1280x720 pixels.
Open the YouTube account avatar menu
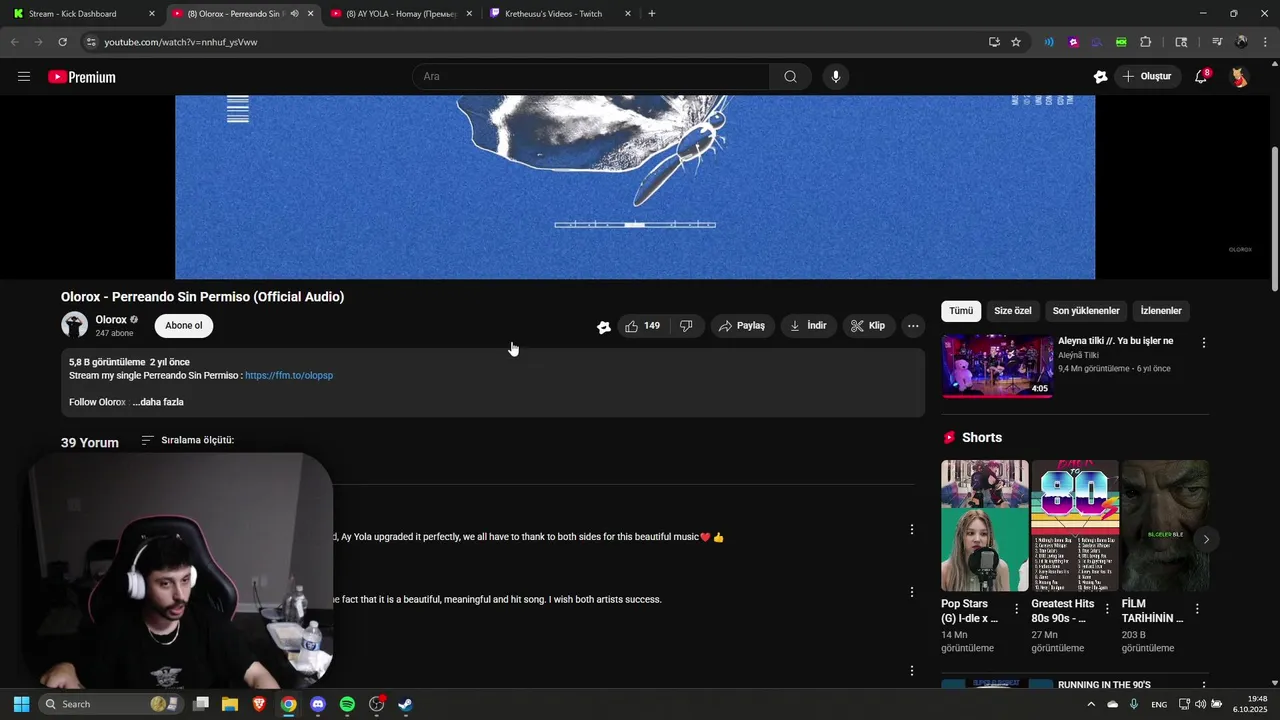(x=1239, y=77)
